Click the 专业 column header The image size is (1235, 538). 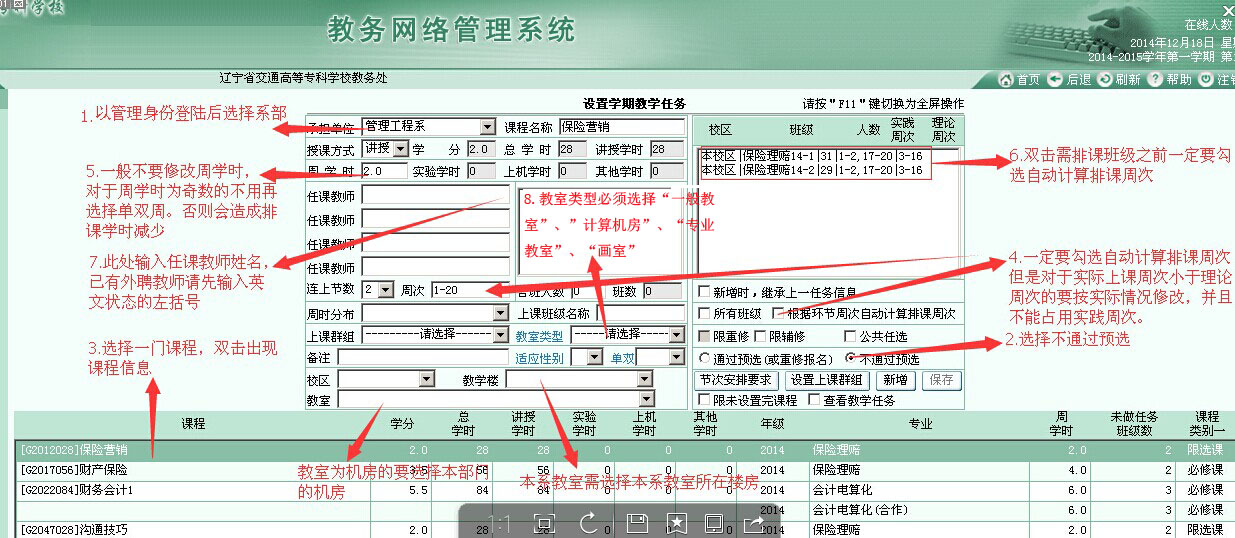[x=920, y=424]
